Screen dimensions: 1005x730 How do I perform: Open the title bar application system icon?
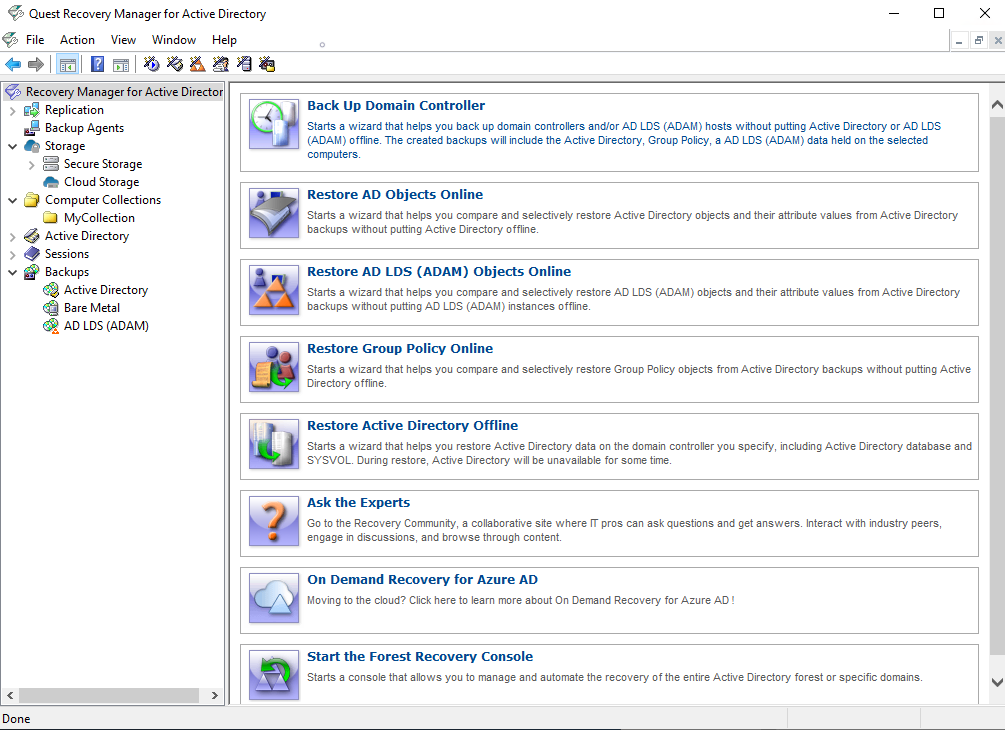coord(15,13)
